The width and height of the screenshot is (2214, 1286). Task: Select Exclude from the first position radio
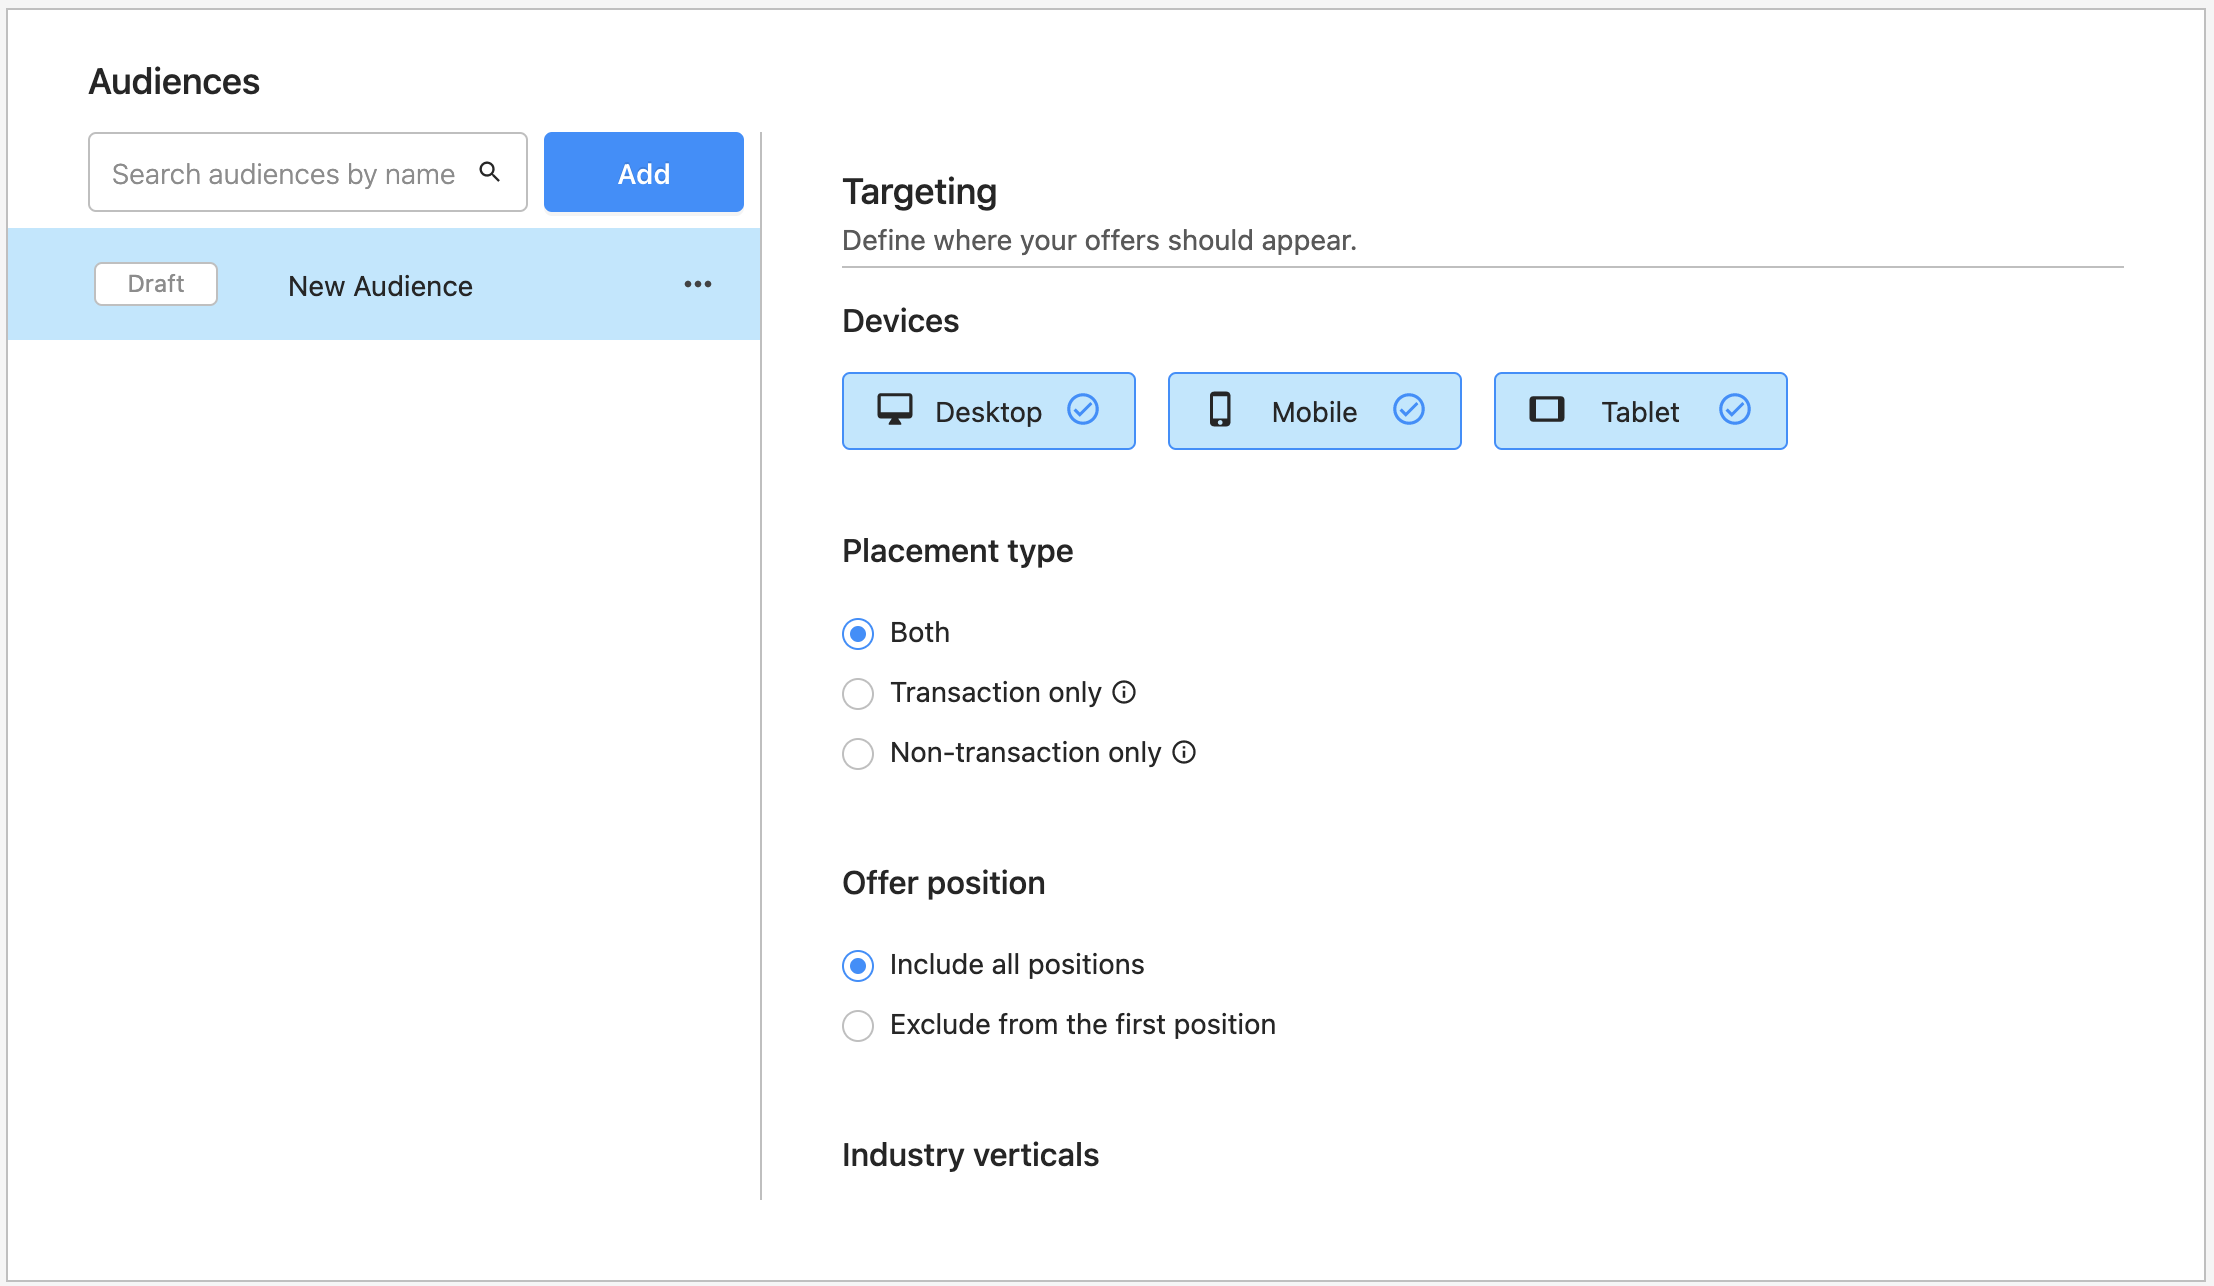[x=858, y=1025]
